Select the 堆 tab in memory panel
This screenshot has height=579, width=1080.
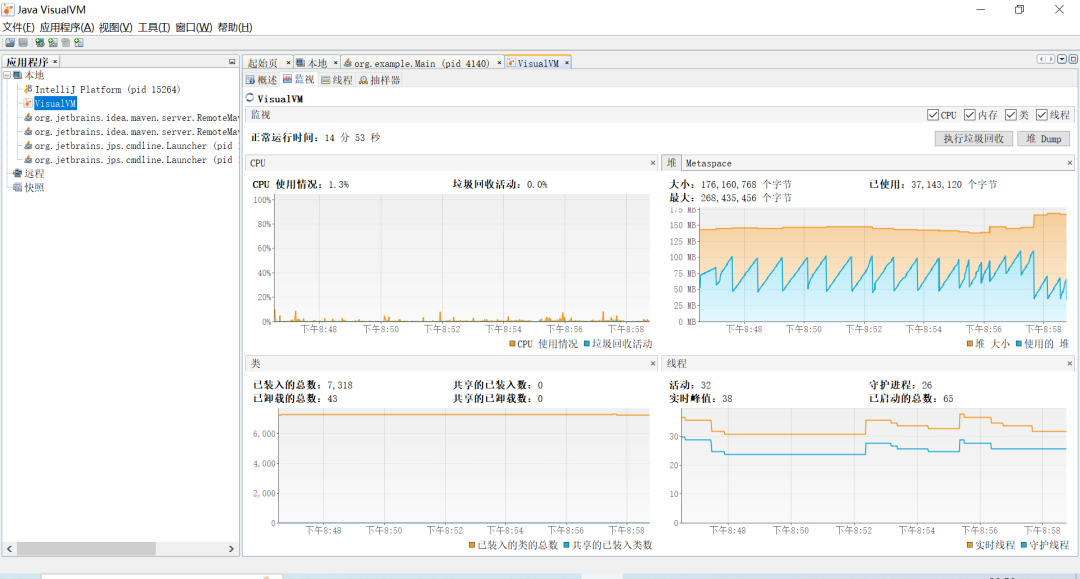(x=672, y=162)
